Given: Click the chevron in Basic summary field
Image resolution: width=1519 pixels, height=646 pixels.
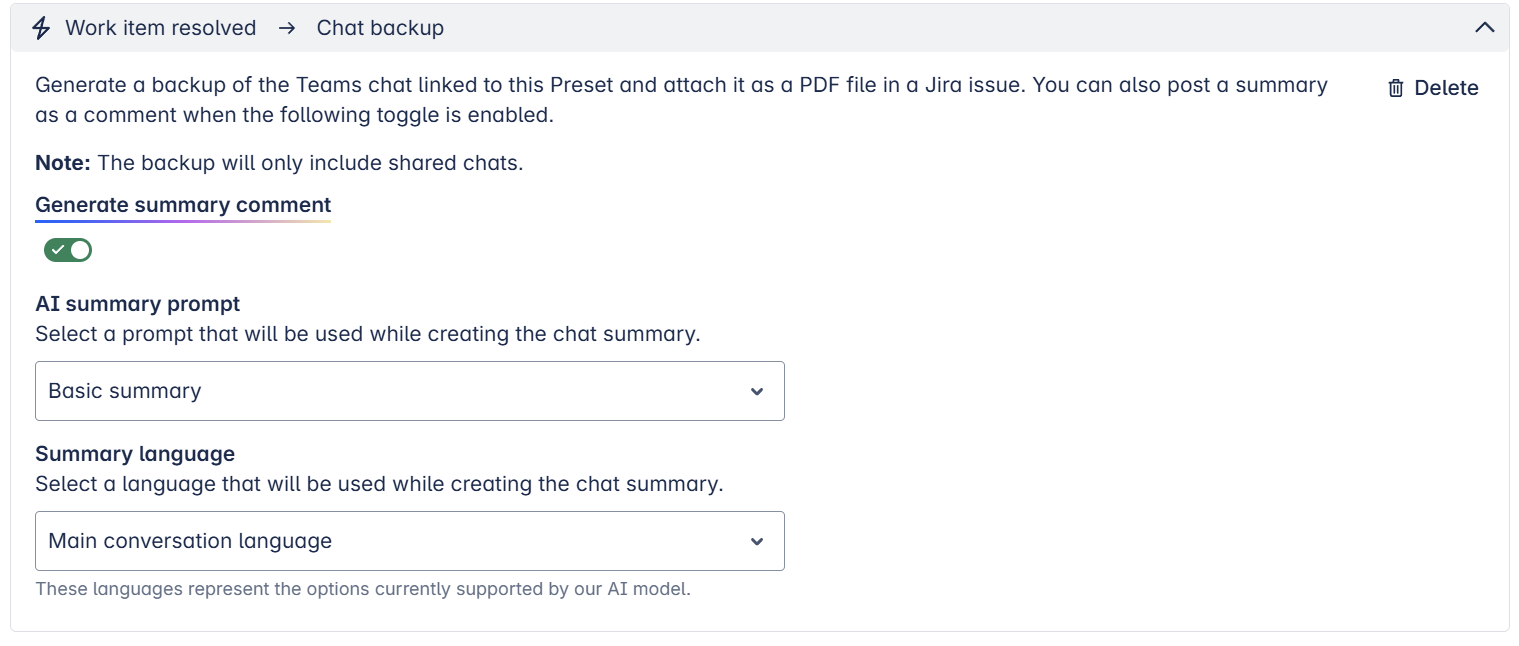Looking at the screenshot, I should pos(757,391).
